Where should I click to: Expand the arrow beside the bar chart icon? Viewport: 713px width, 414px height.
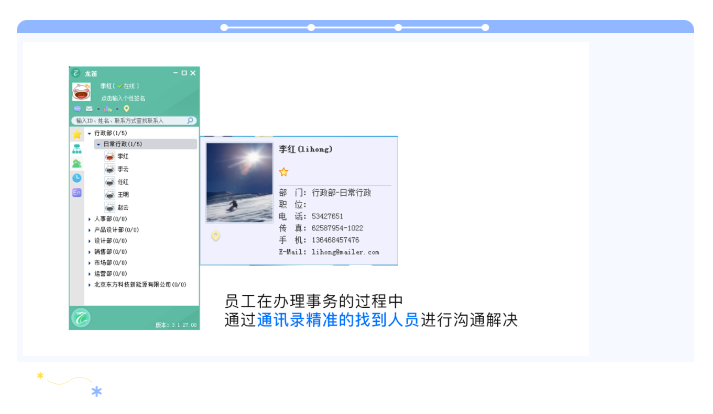click(x=117, y=109)
